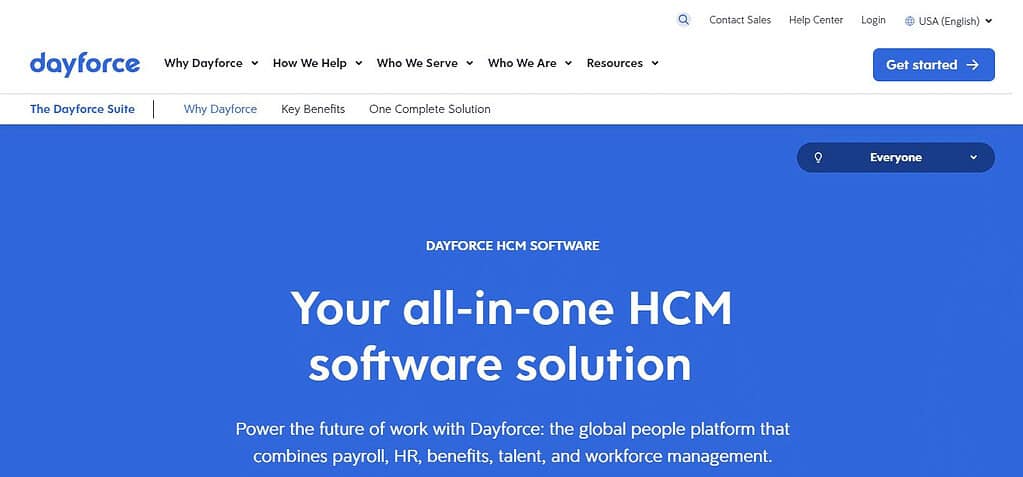Click the 'Your all-in-one HCM' headline
1023x477 pixels.
click(x=512, y=337)
